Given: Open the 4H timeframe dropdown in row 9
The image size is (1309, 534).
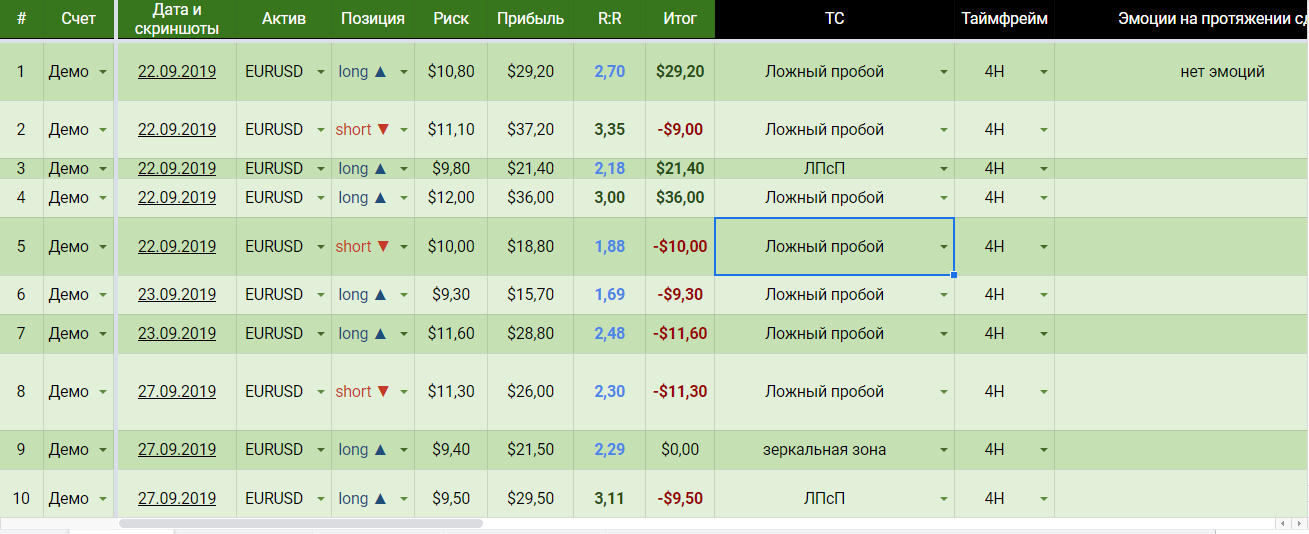Looking at the screenshot, I should 1044,451.
